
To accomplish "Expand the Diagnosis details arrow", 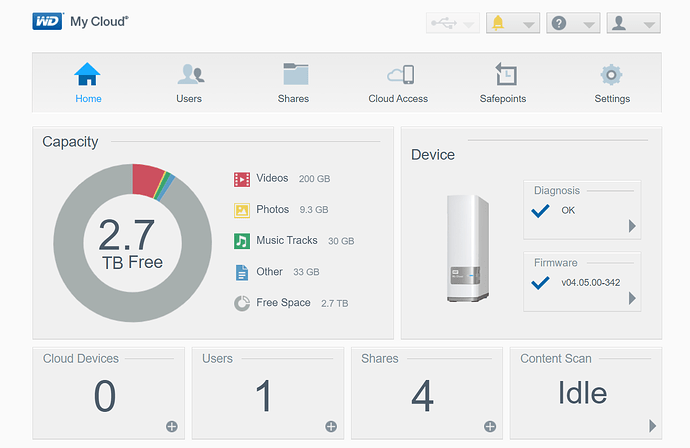I will point(632,226).
